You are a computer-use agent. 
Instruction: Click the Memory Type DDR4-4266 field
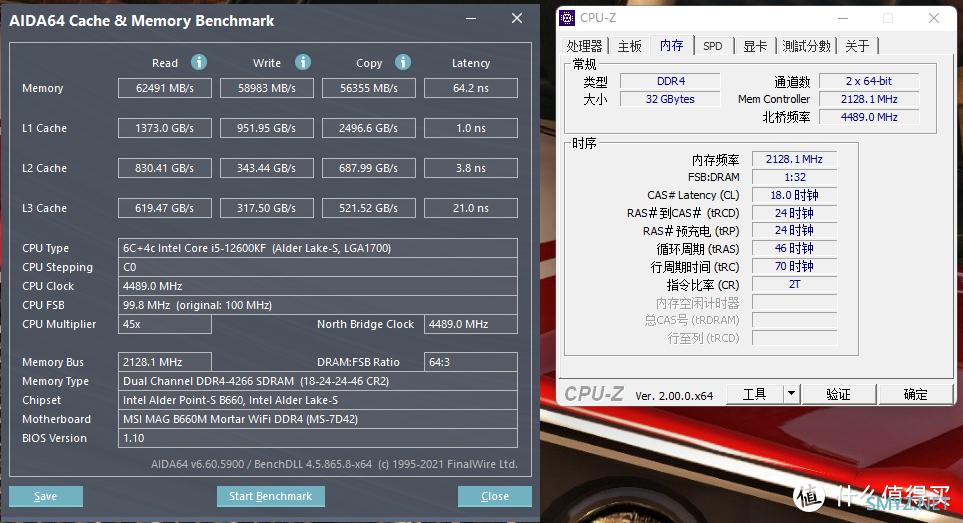(x=318, y=381)
